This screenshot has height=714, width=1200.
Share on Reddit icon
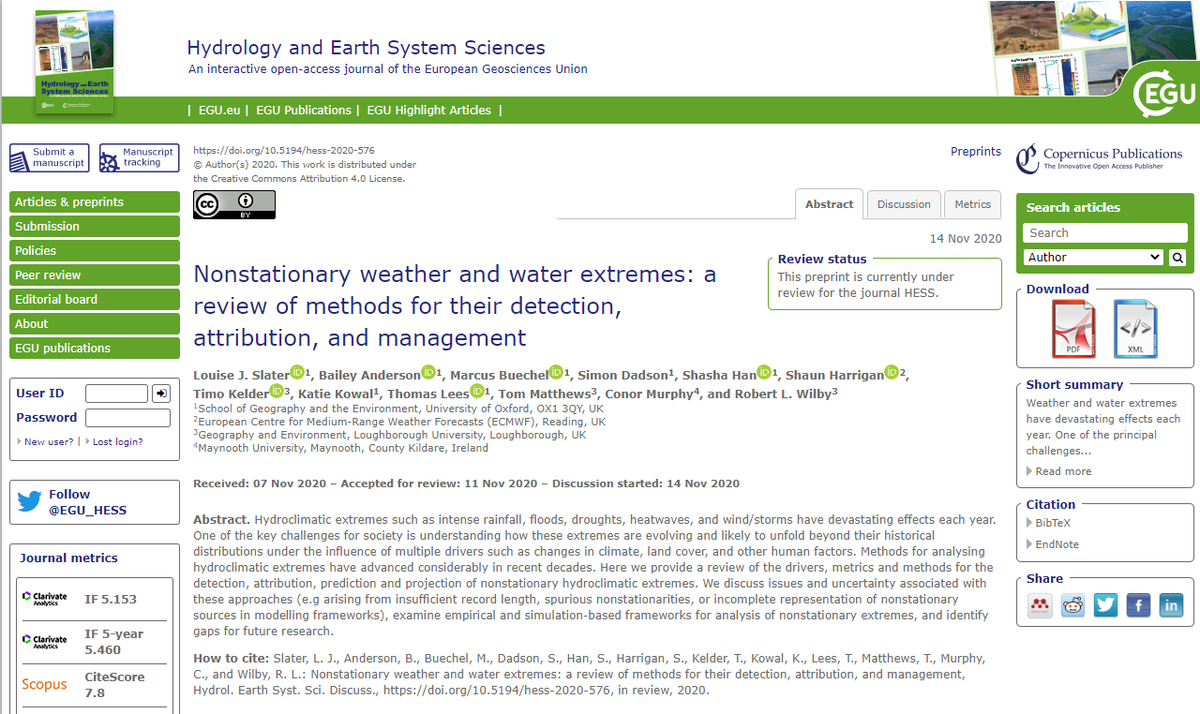click(1072, 605)
